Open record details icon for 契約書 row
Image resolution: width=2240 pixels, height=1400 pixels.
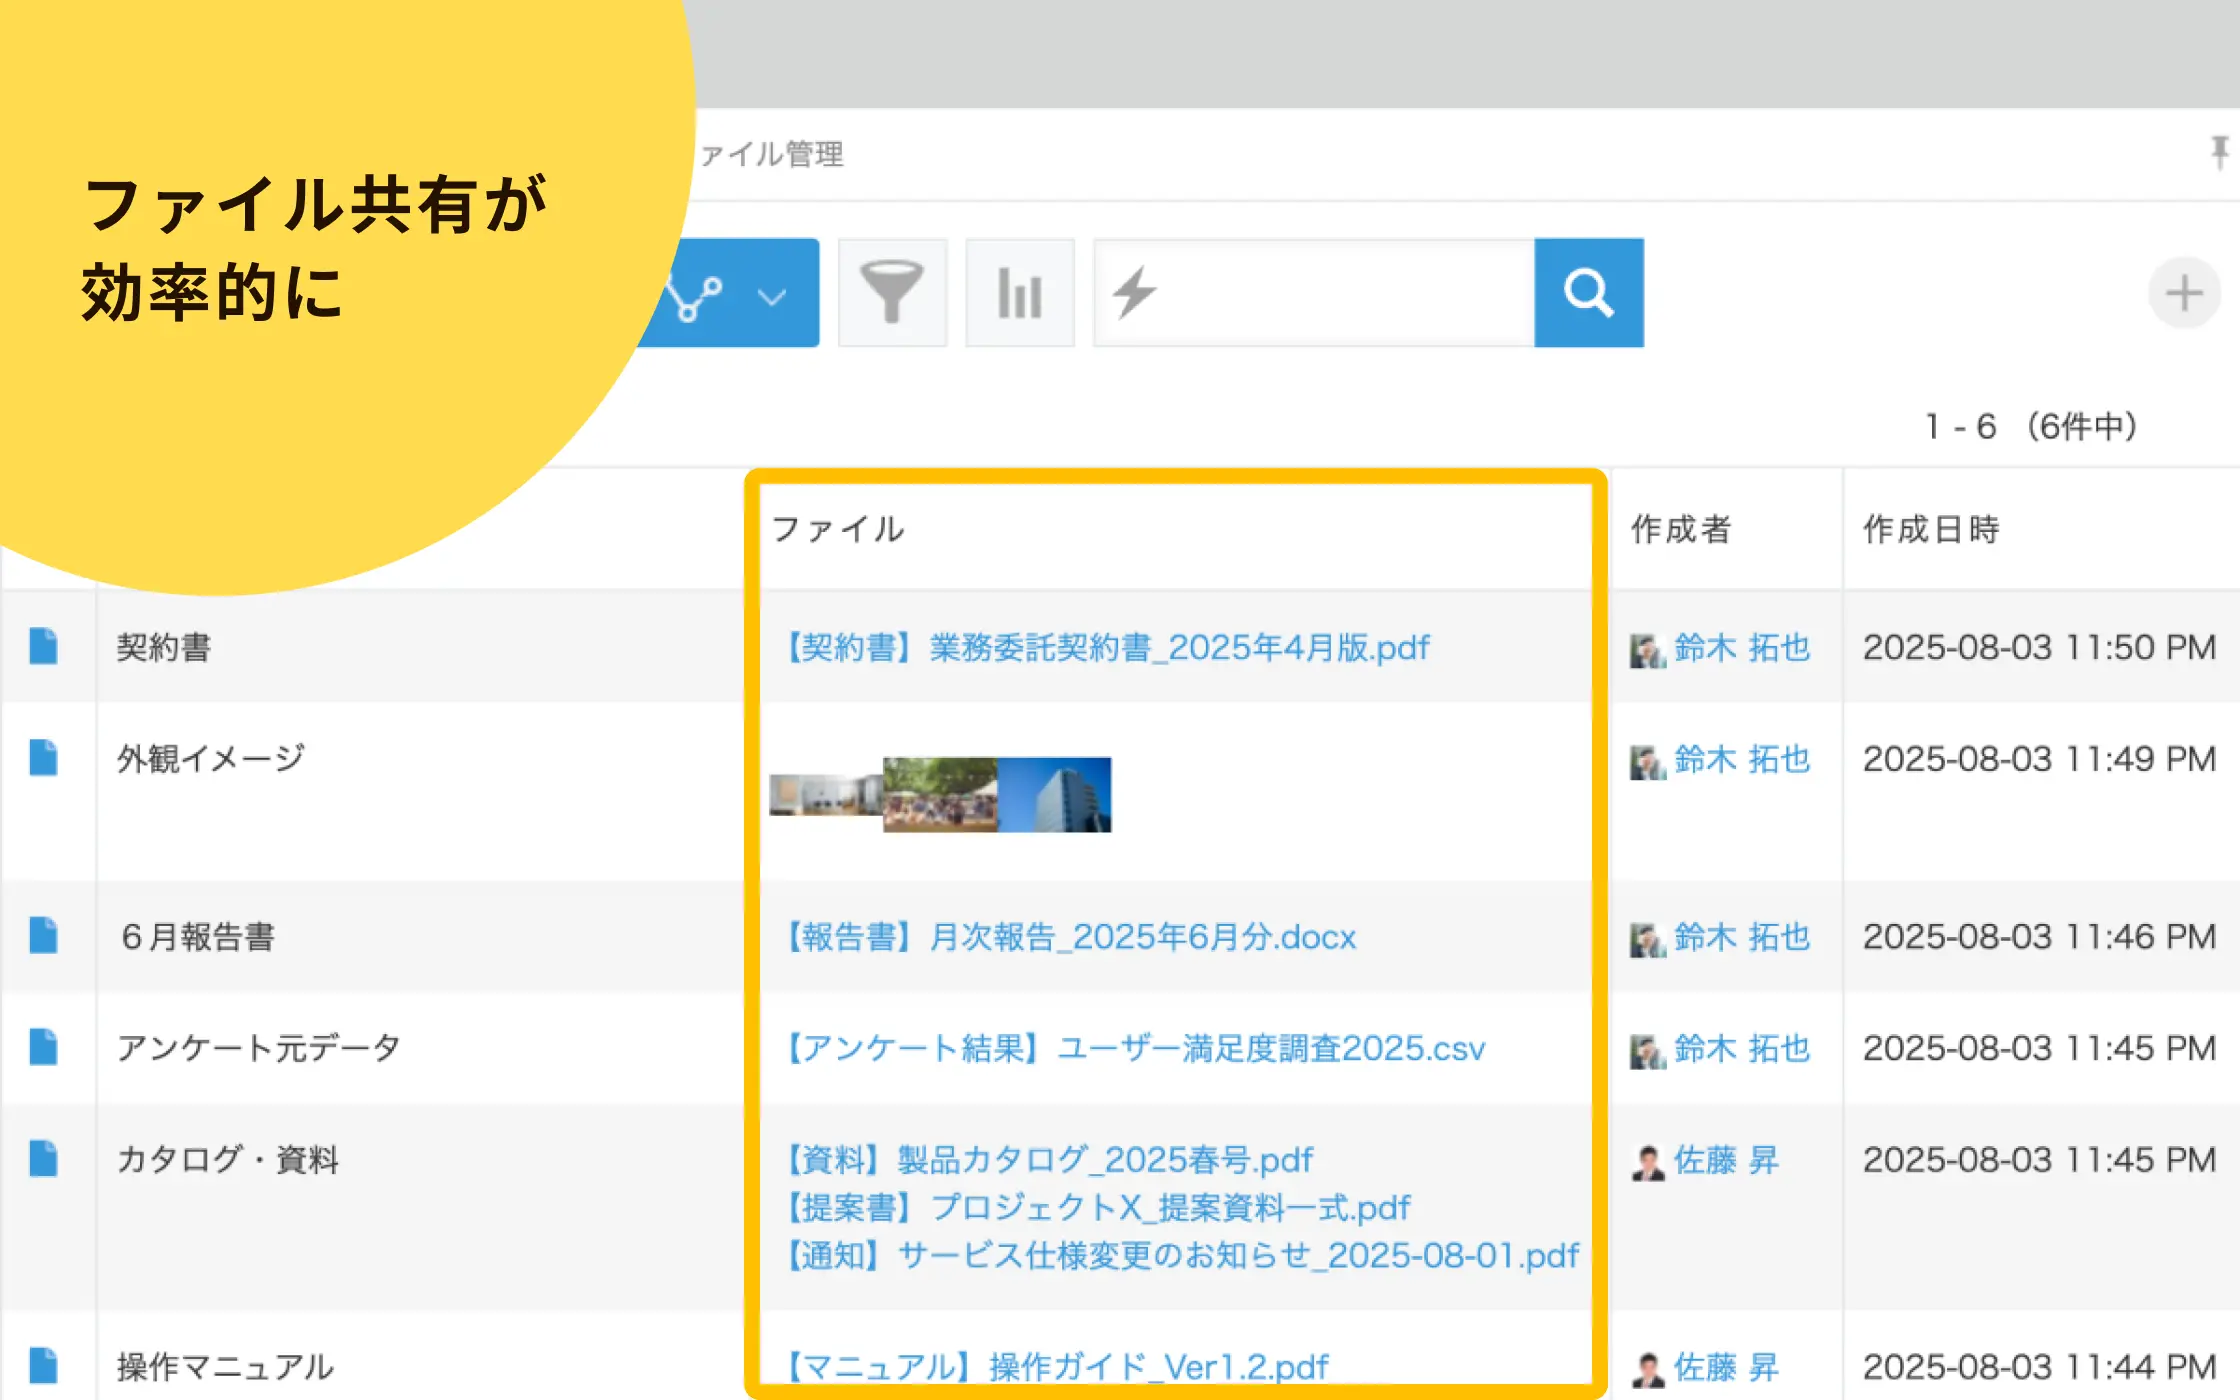(43, 646)
